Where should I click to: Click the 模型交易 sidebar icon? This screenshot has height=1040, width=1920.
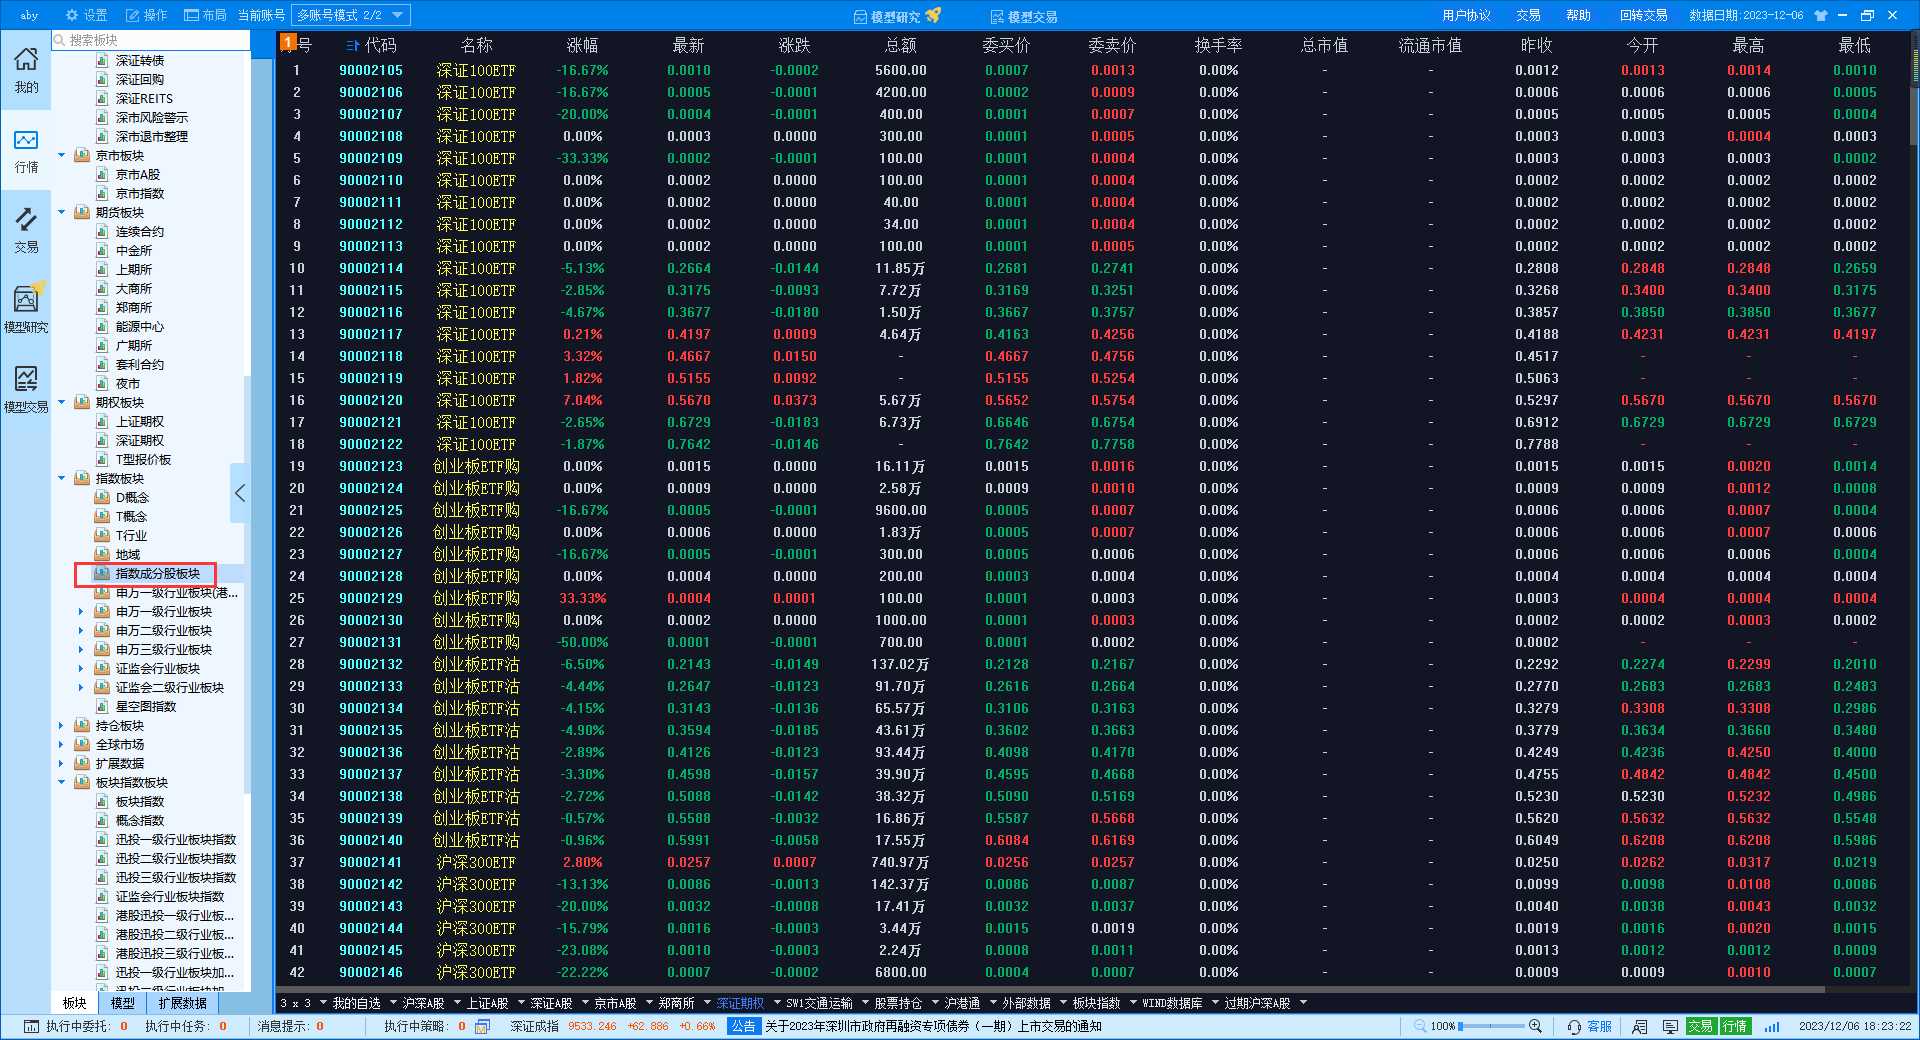click(26, 390)
